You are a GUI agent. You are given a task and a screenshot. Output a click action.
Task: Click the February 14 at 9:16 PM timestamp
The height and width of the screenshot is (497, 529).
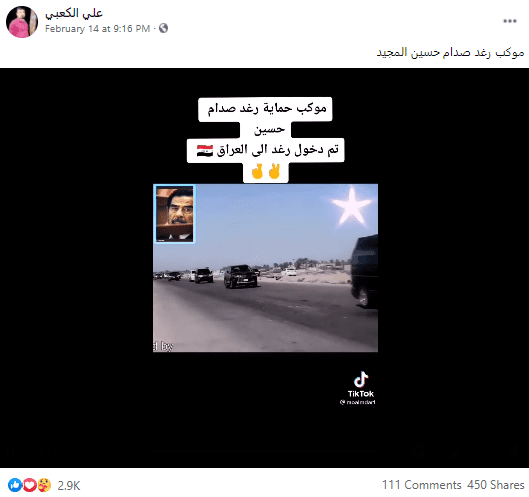[97, 28]
